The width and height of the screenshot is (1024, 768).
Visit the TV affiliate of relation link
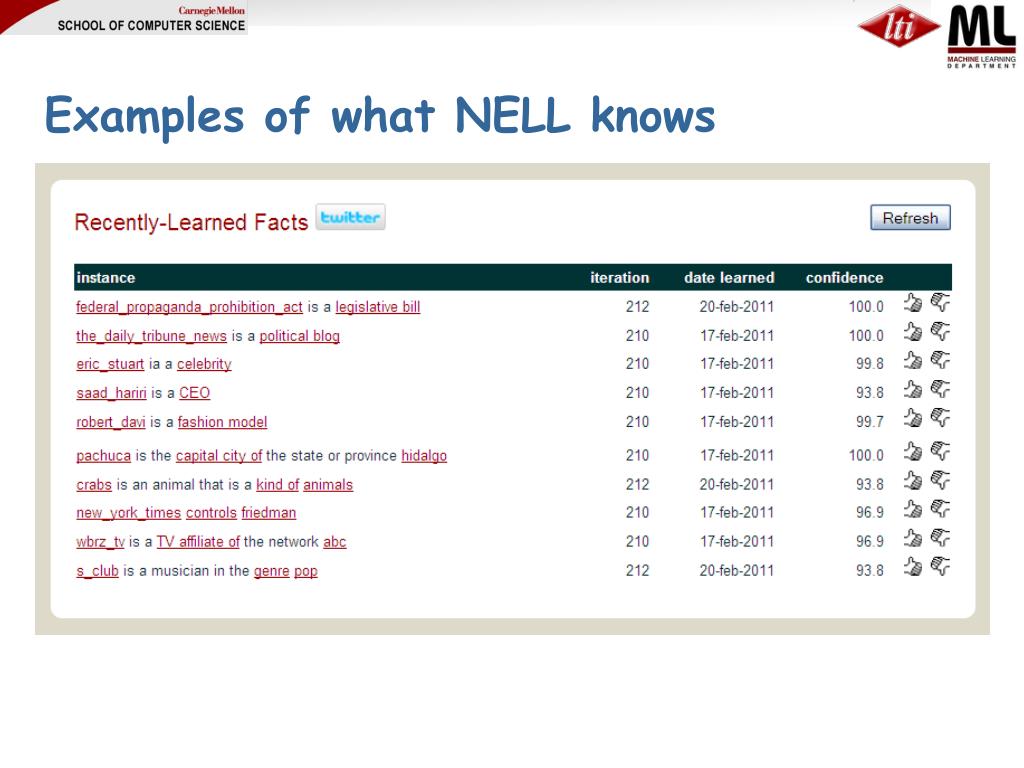[x=198, y=541]
